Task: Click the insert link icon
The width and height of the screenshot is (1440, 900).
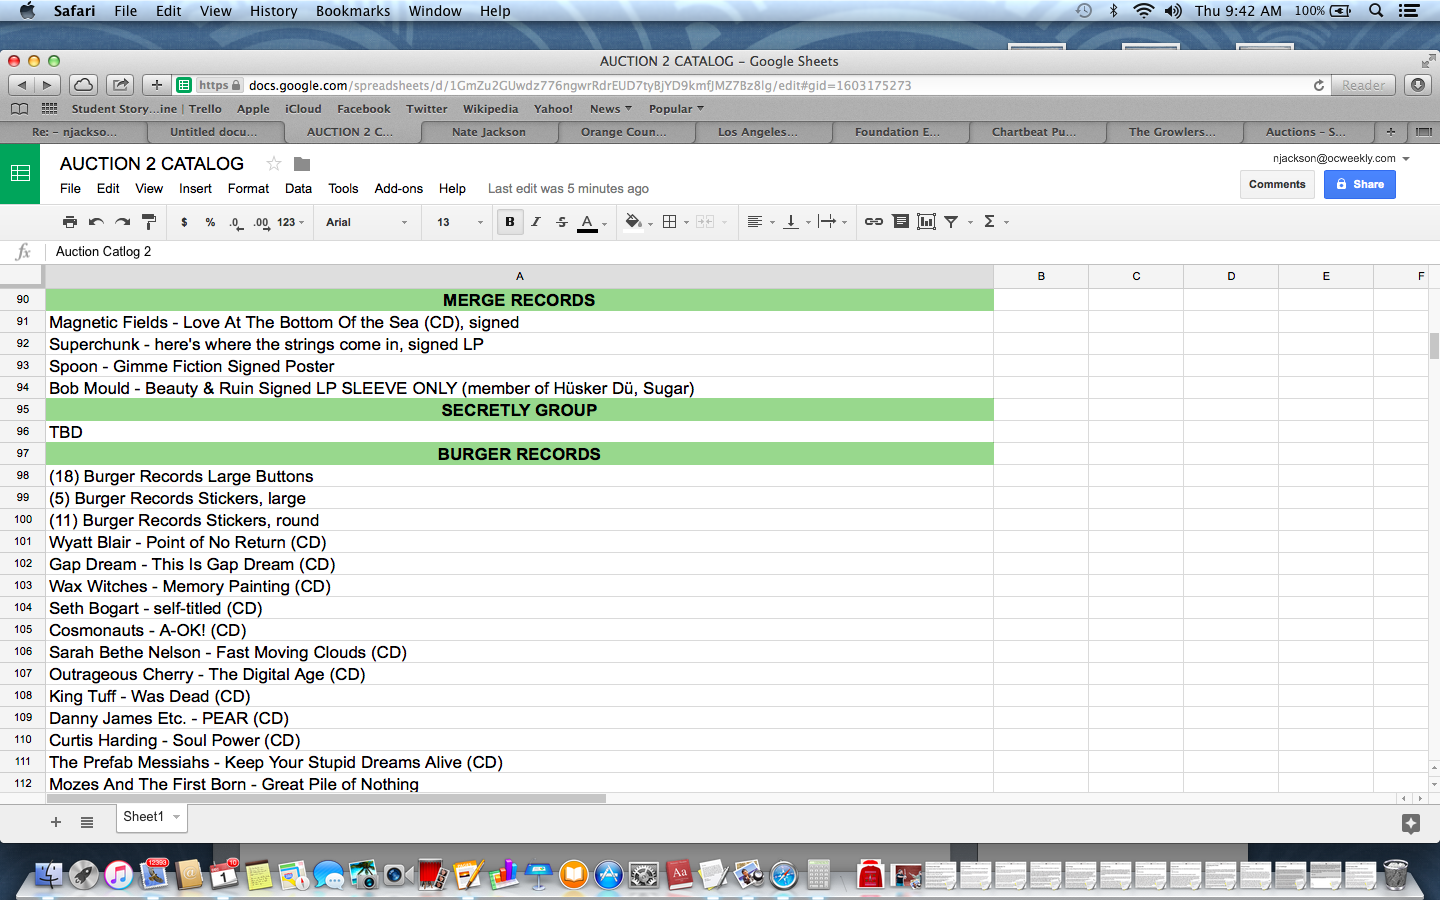Action: point(873,222)
